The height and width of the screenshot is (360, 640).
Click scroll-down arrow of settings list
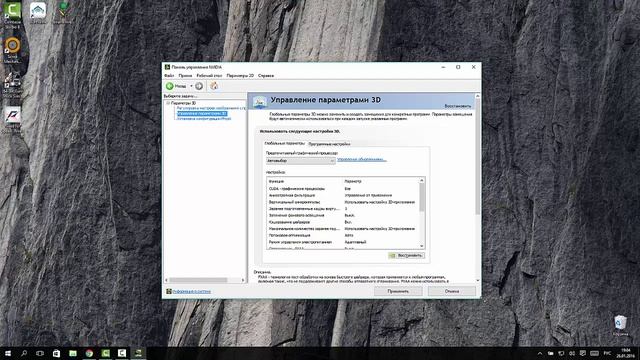point(422,246)
